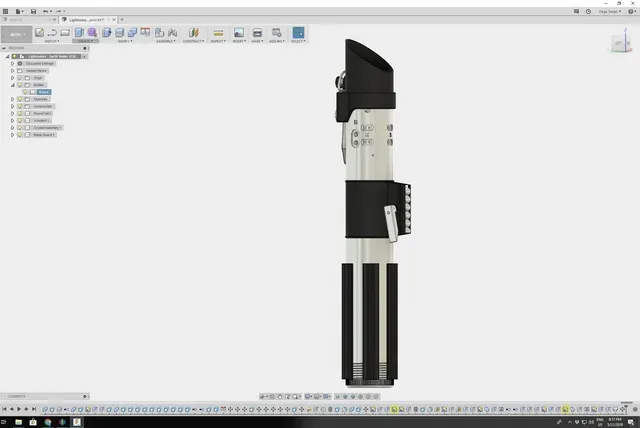
Task: Select the Extrude tool in Create group
Action: pyautogui.click(x=79, y=33)
